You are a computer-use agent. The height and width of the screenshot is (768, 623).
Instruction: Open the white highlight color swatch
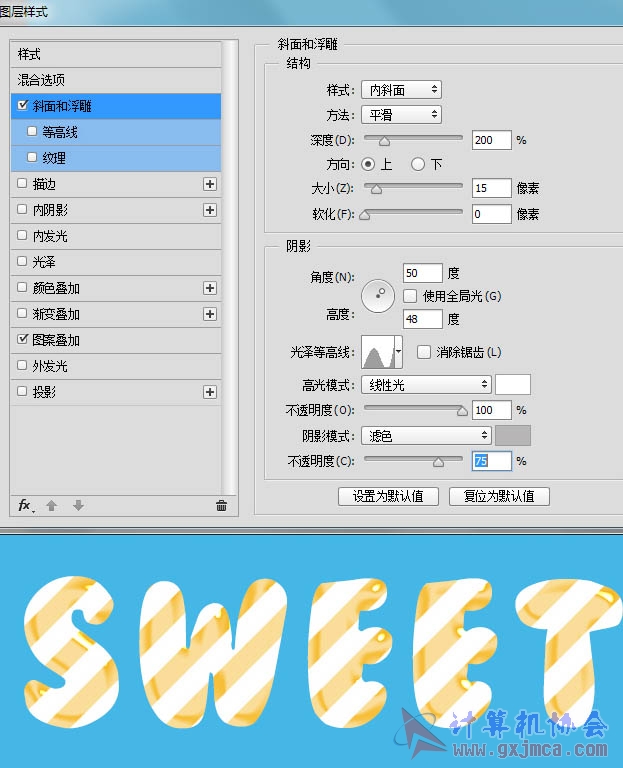point(513,385)
